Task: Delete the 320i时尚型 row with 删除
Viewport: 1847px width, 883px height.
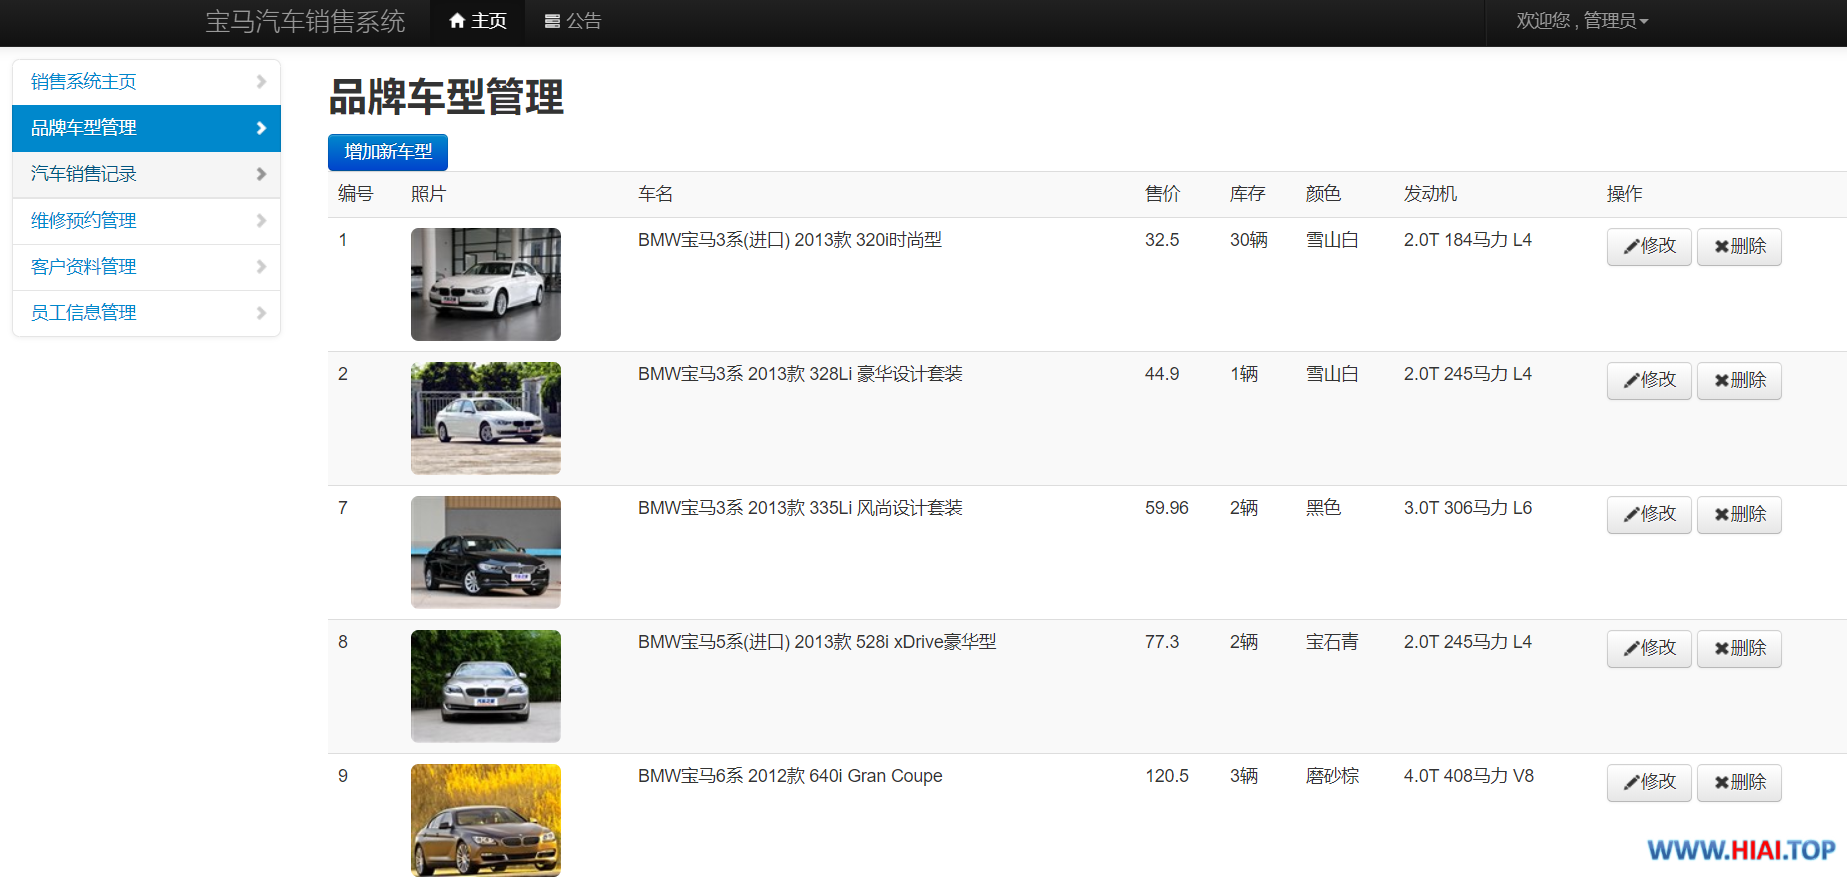Action: pyautogui.click(x=1739, y=246)
